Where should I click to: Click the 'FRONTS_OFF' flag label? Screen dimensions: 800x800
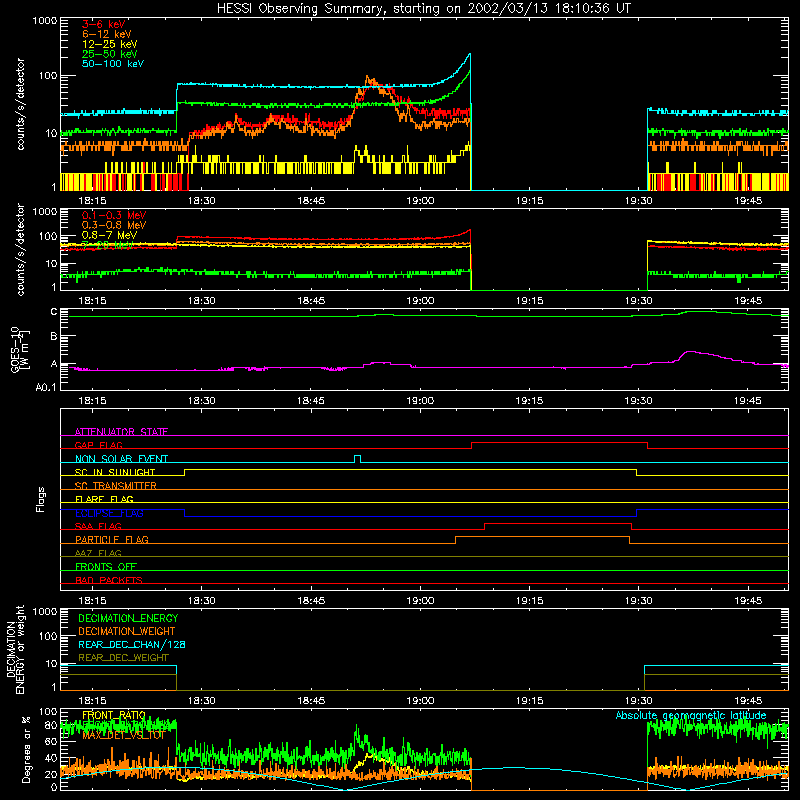coord(106,567)
